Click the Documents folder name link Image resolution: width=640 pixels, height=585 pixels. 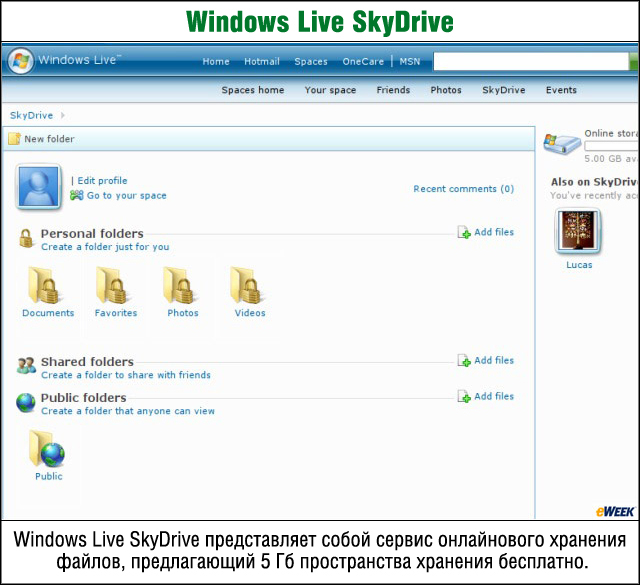pyautogui.click(x=48, y=313)
